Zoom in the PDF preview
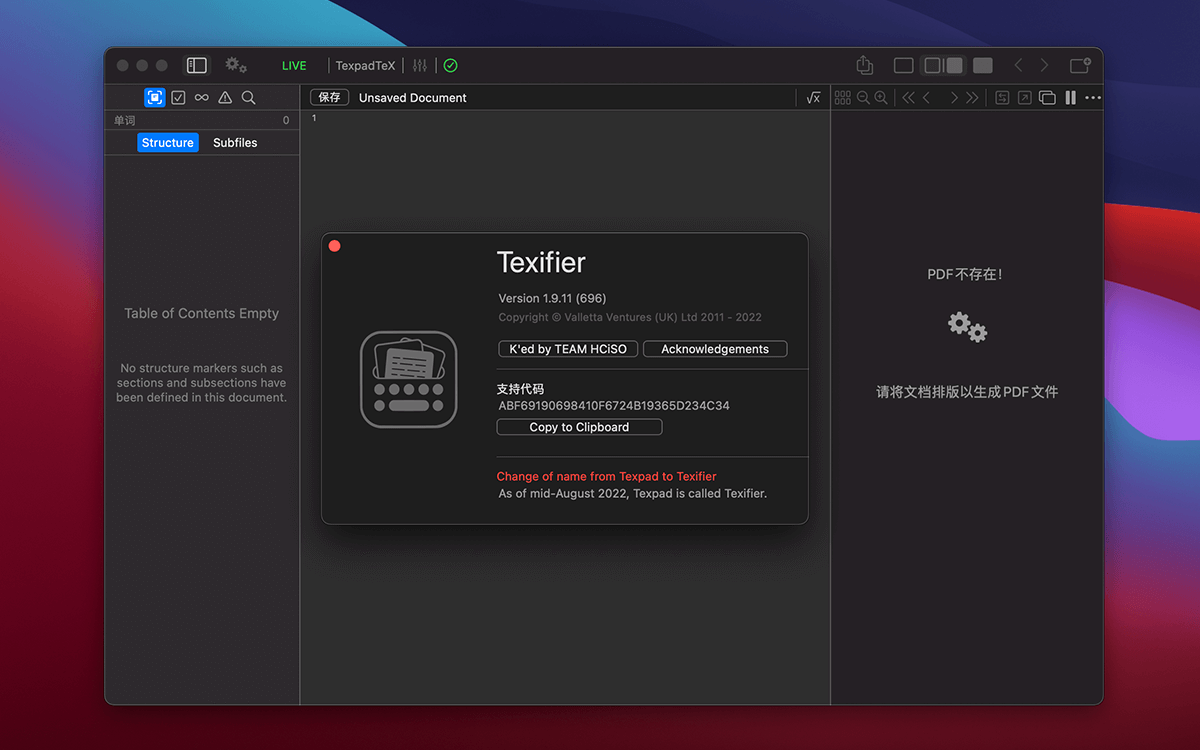 881,97
